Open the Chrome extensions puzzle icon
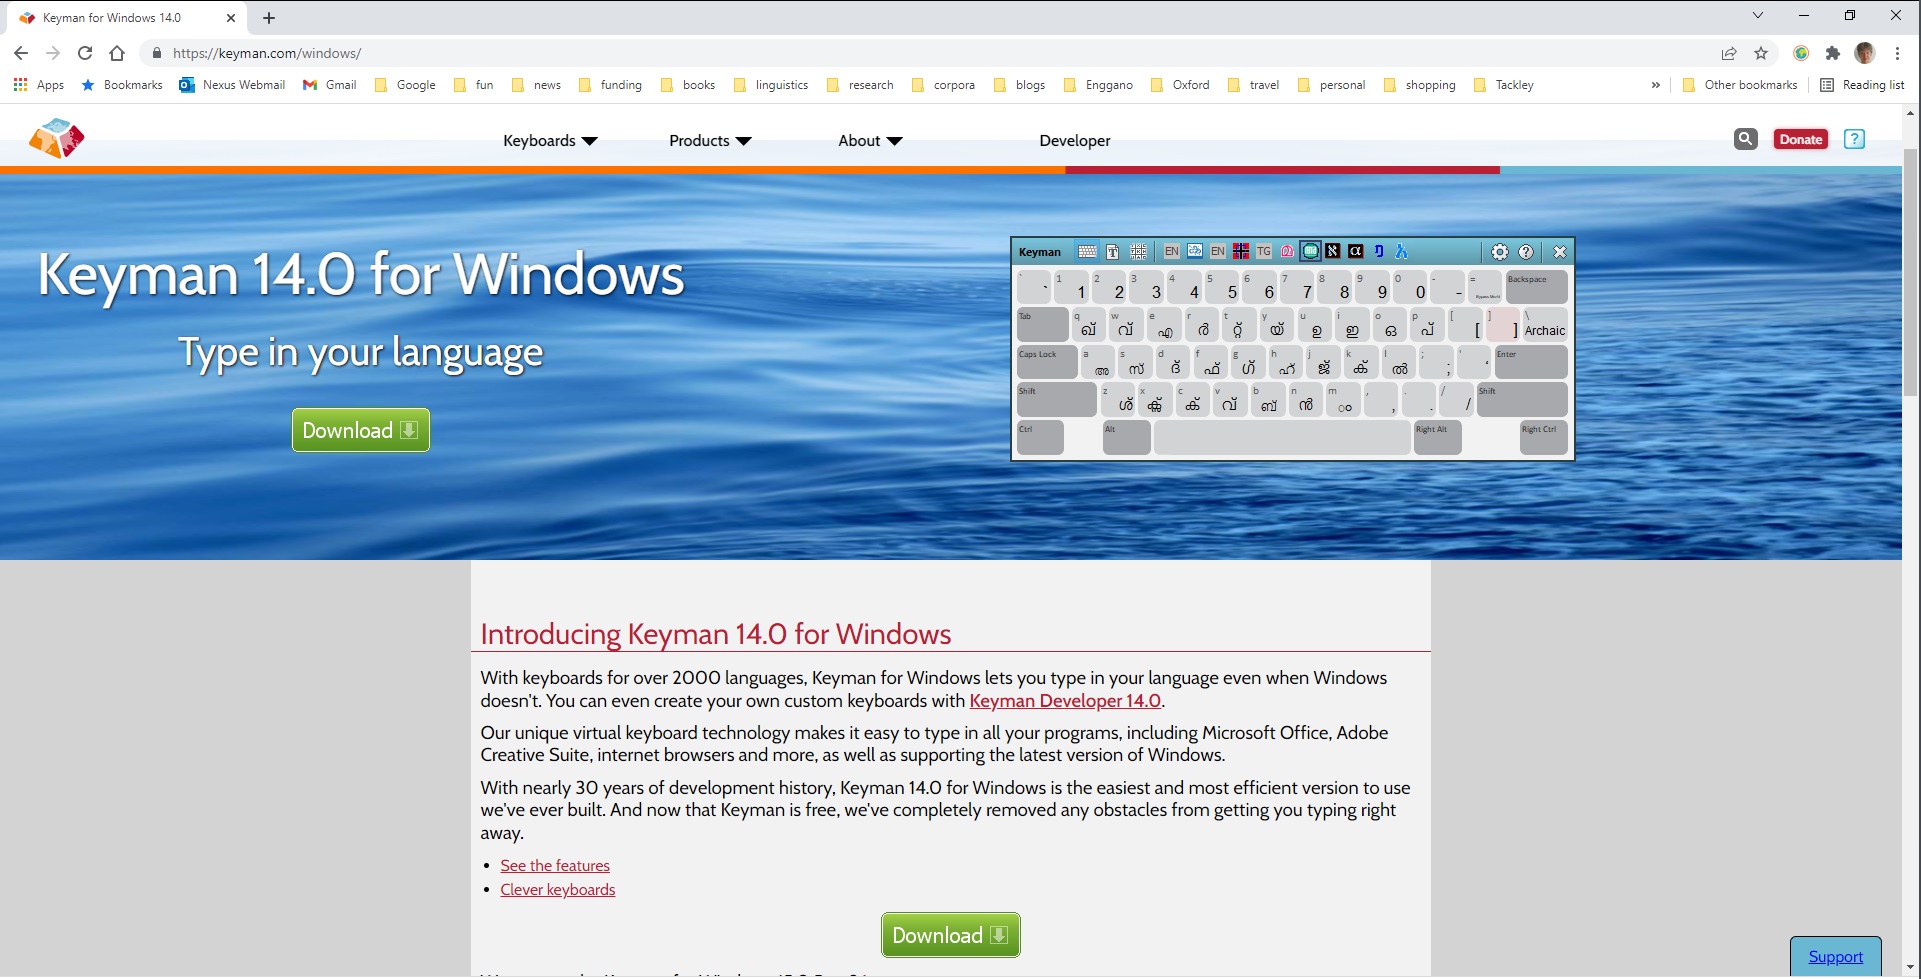The width and height of the screenshot is (1921, 979). pos(1832,53)
